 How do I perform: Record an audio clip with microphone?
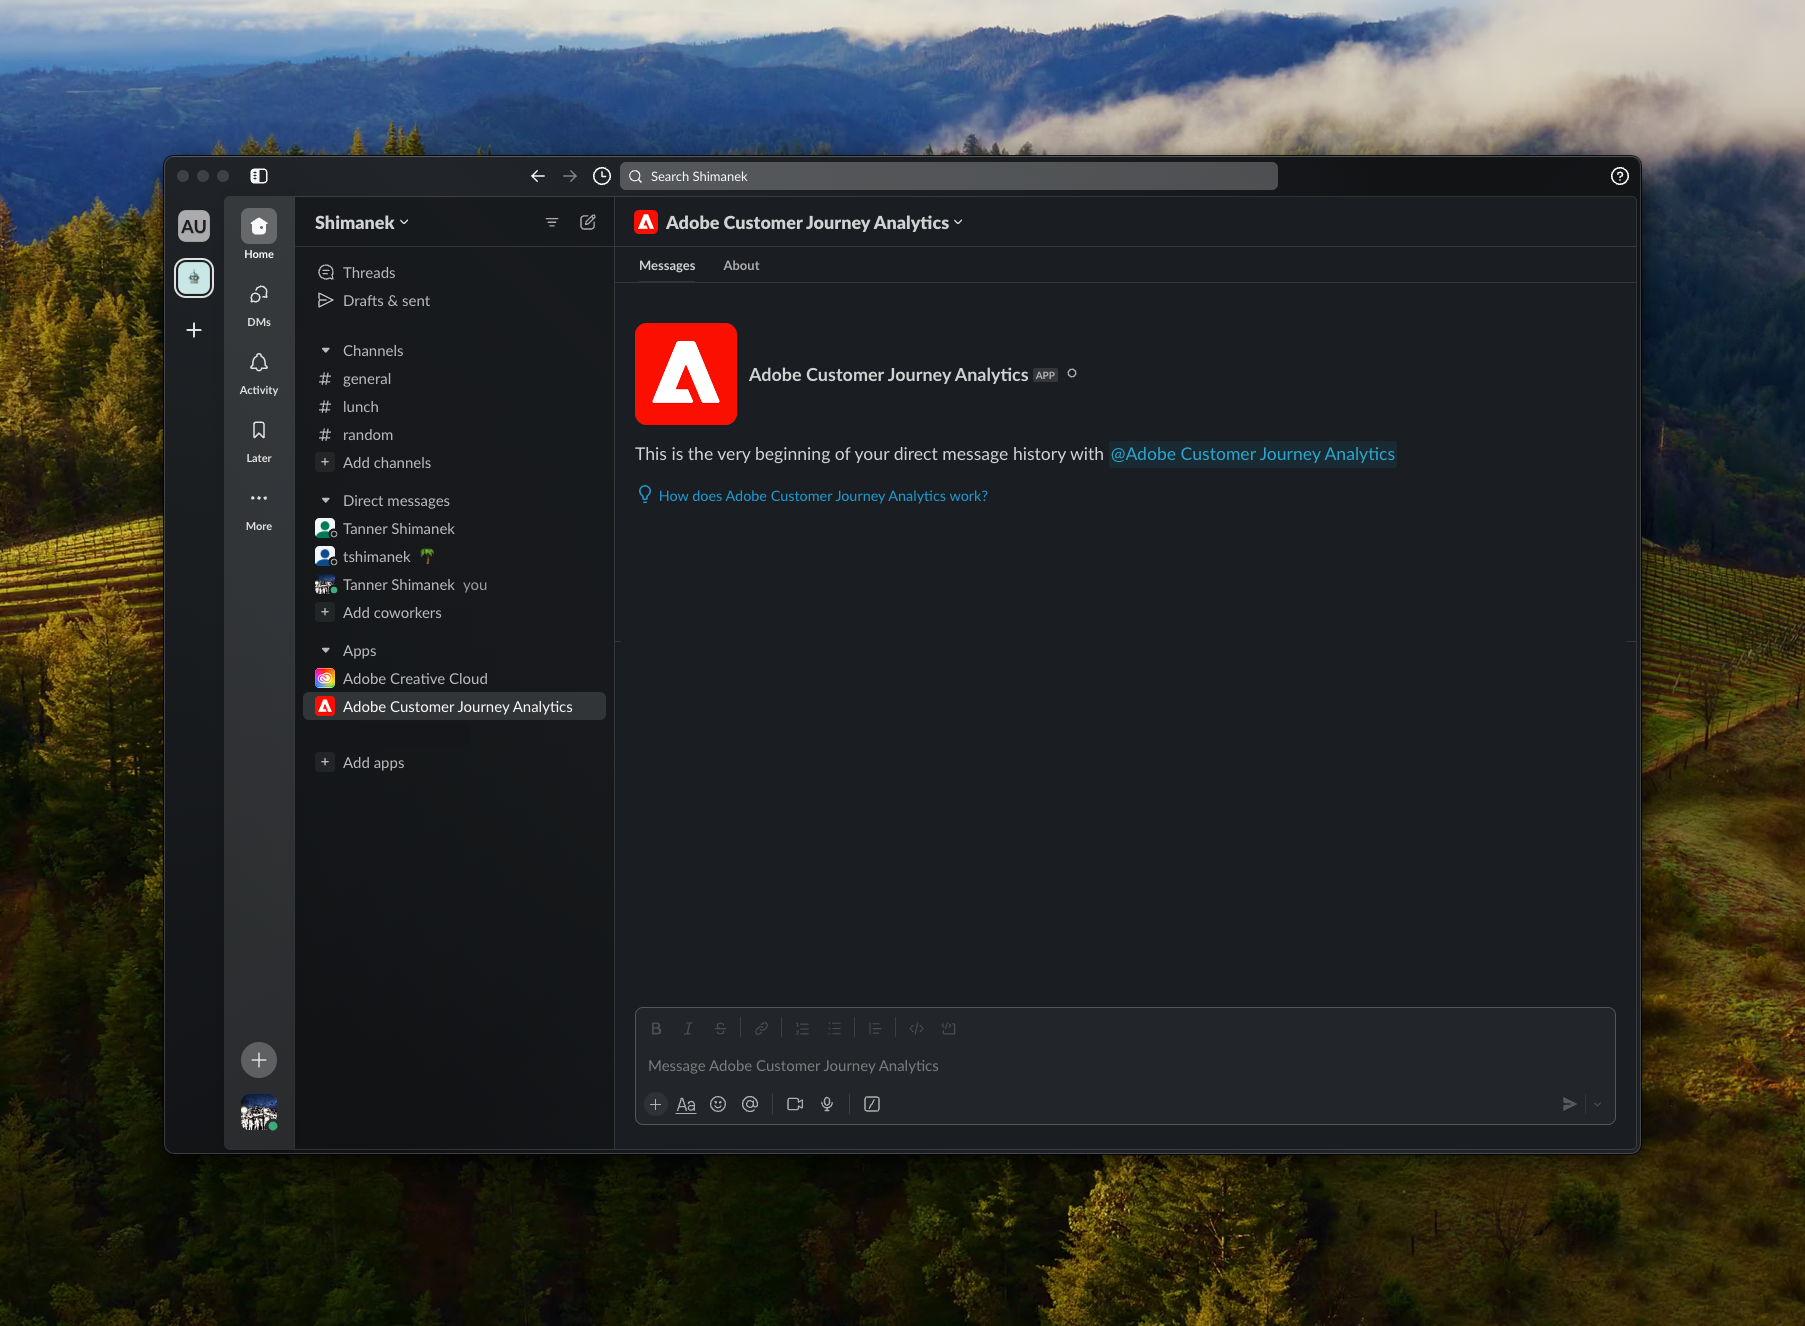coord(827,1104)
